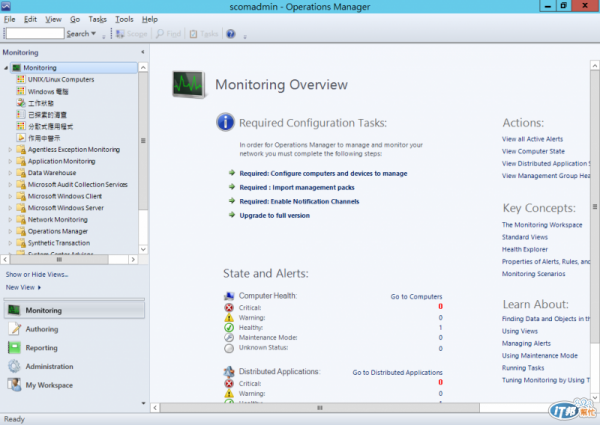This screenshot has height=425, width=600.
Task: Switch to the Administration workspace icon
Action: coord(14,366)
